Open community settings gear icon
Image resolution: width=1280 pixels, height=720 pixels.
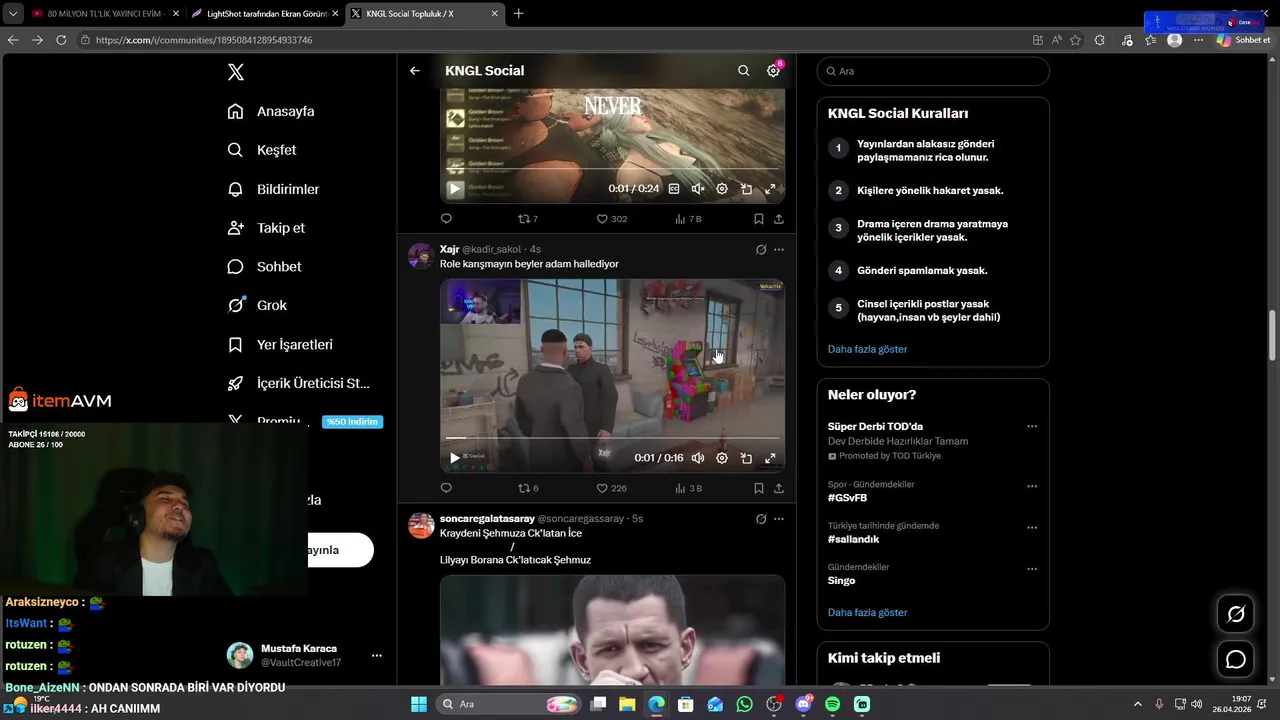(x=773, y=71)
